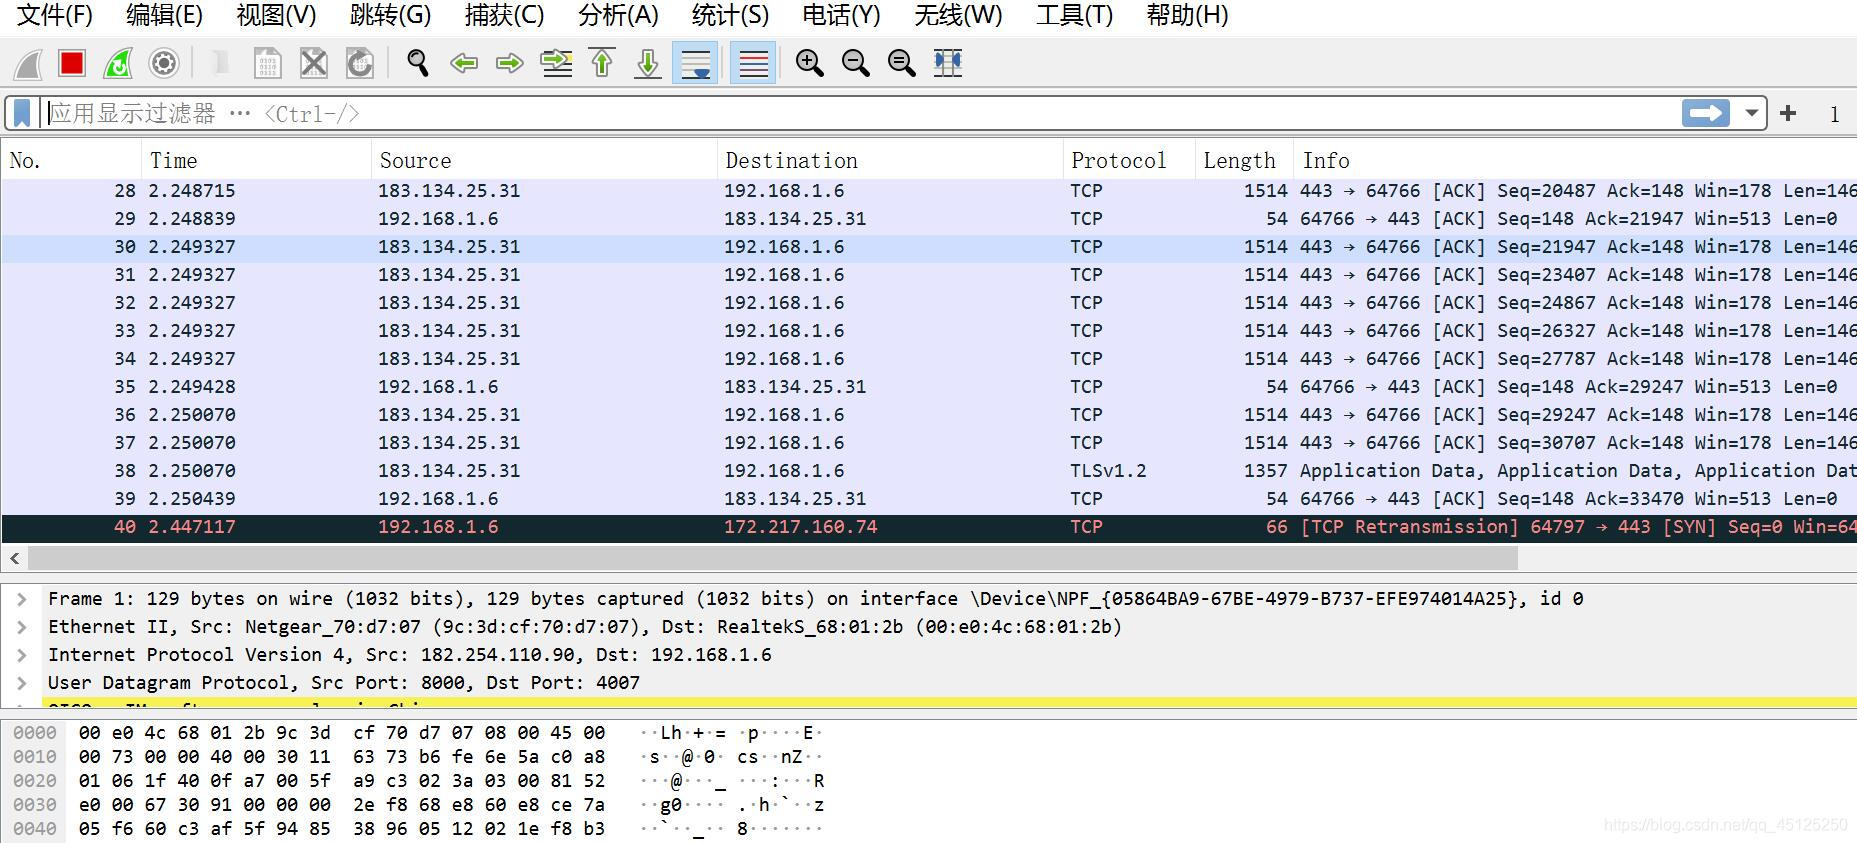Open the 捕获(C) menu

(504, 15)
